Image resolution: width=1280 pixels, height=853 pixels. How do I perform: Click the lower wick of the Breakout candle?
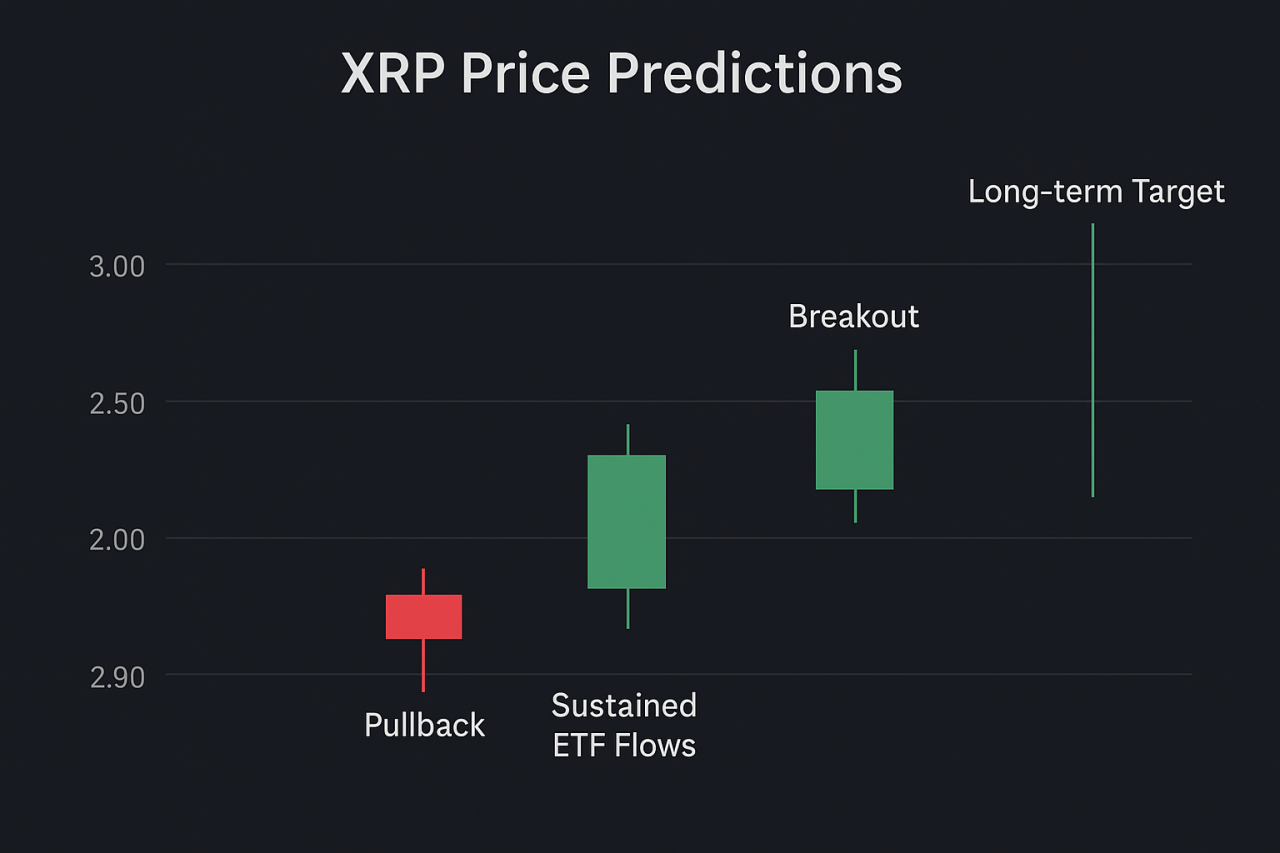pos(856,506)
